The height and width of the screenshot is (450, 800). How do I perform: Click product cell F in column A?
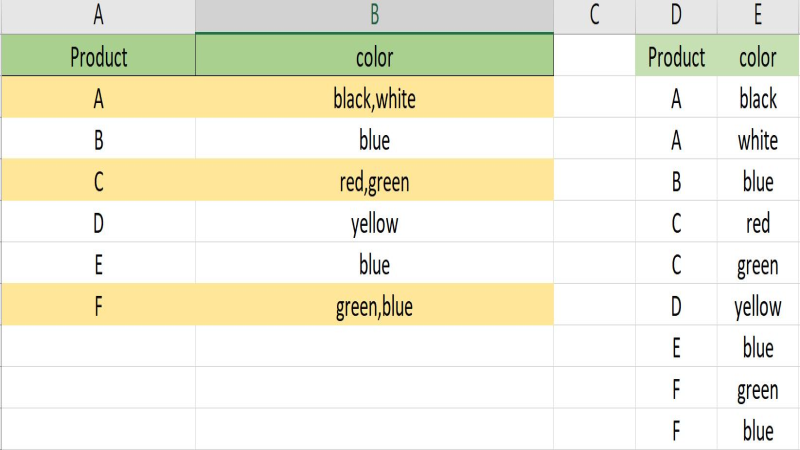[98, 305]
